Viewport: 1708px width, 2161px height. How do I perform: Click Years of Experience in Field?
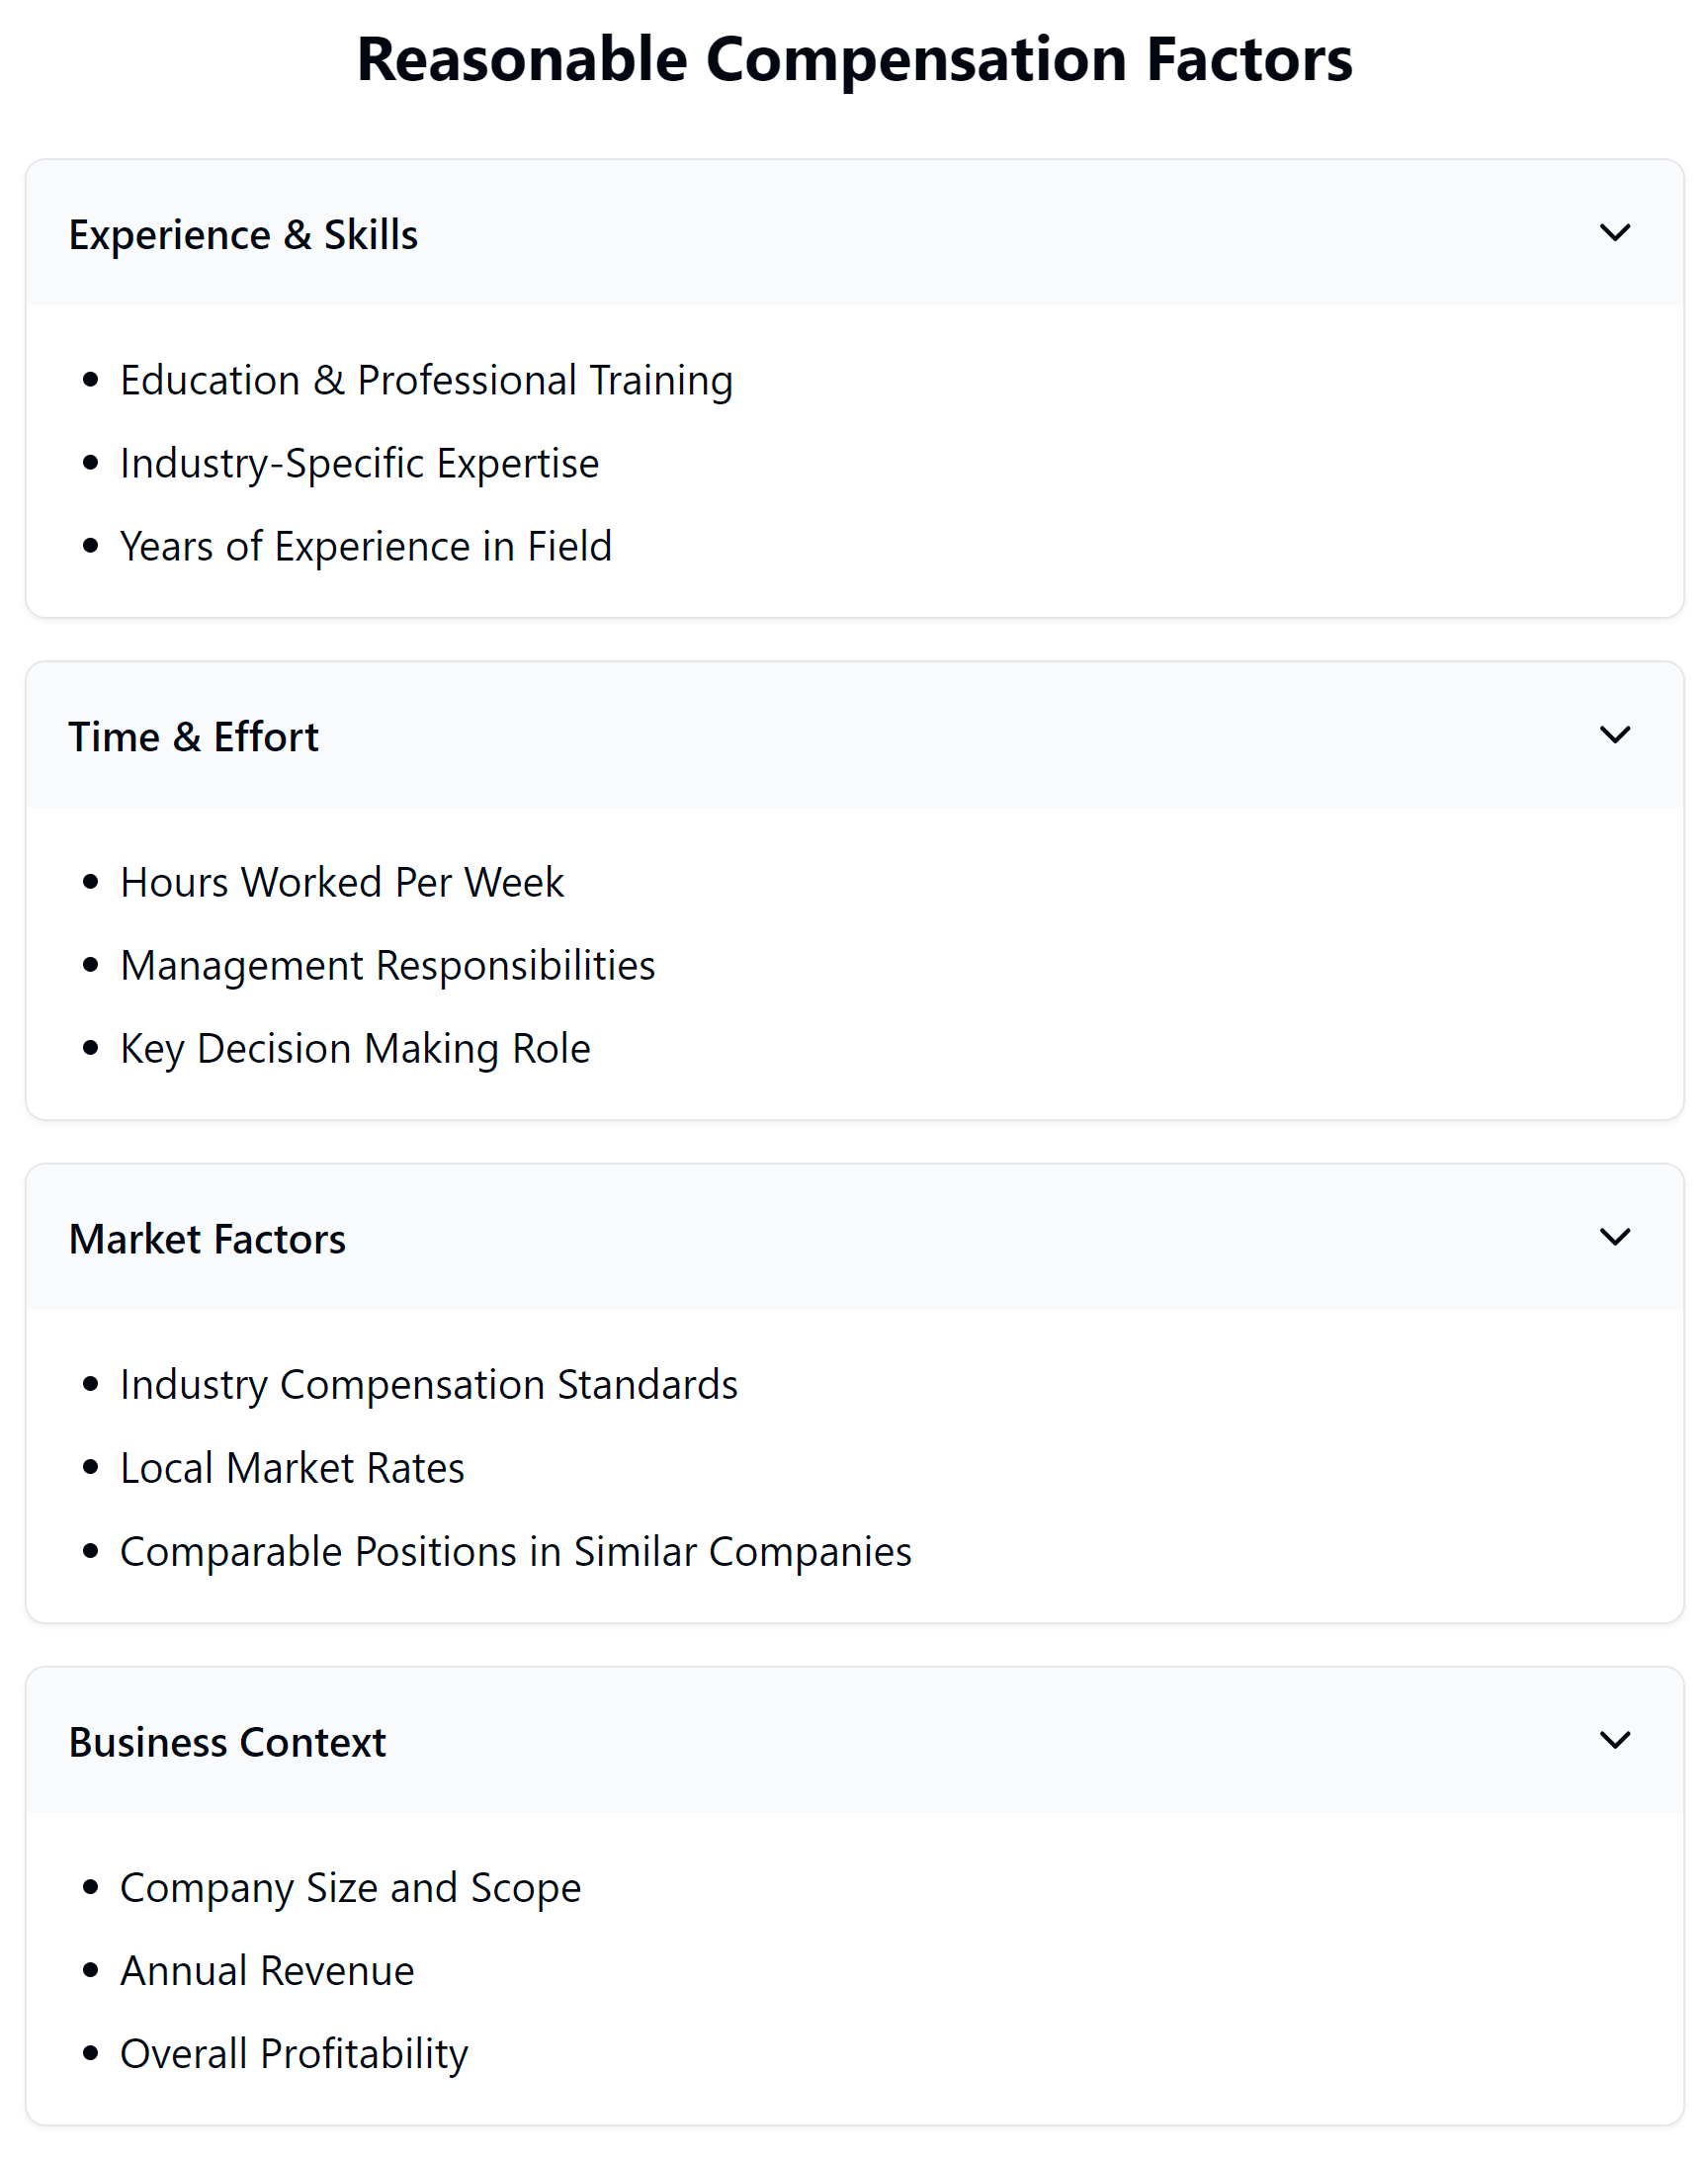tap(365, 546)
